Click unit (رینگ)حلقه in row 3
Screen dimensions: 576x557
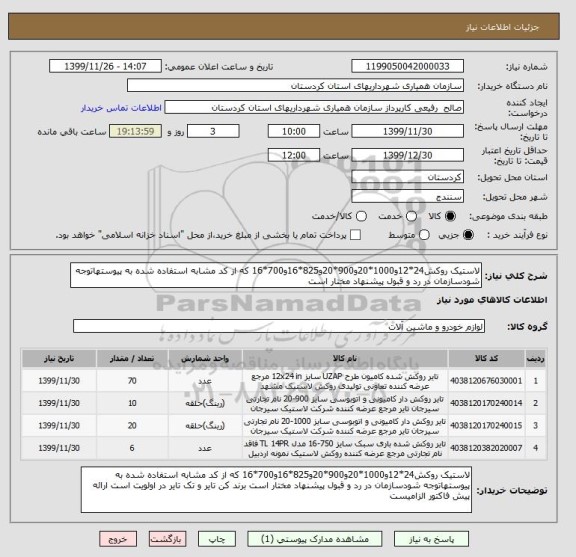[205, 426]
